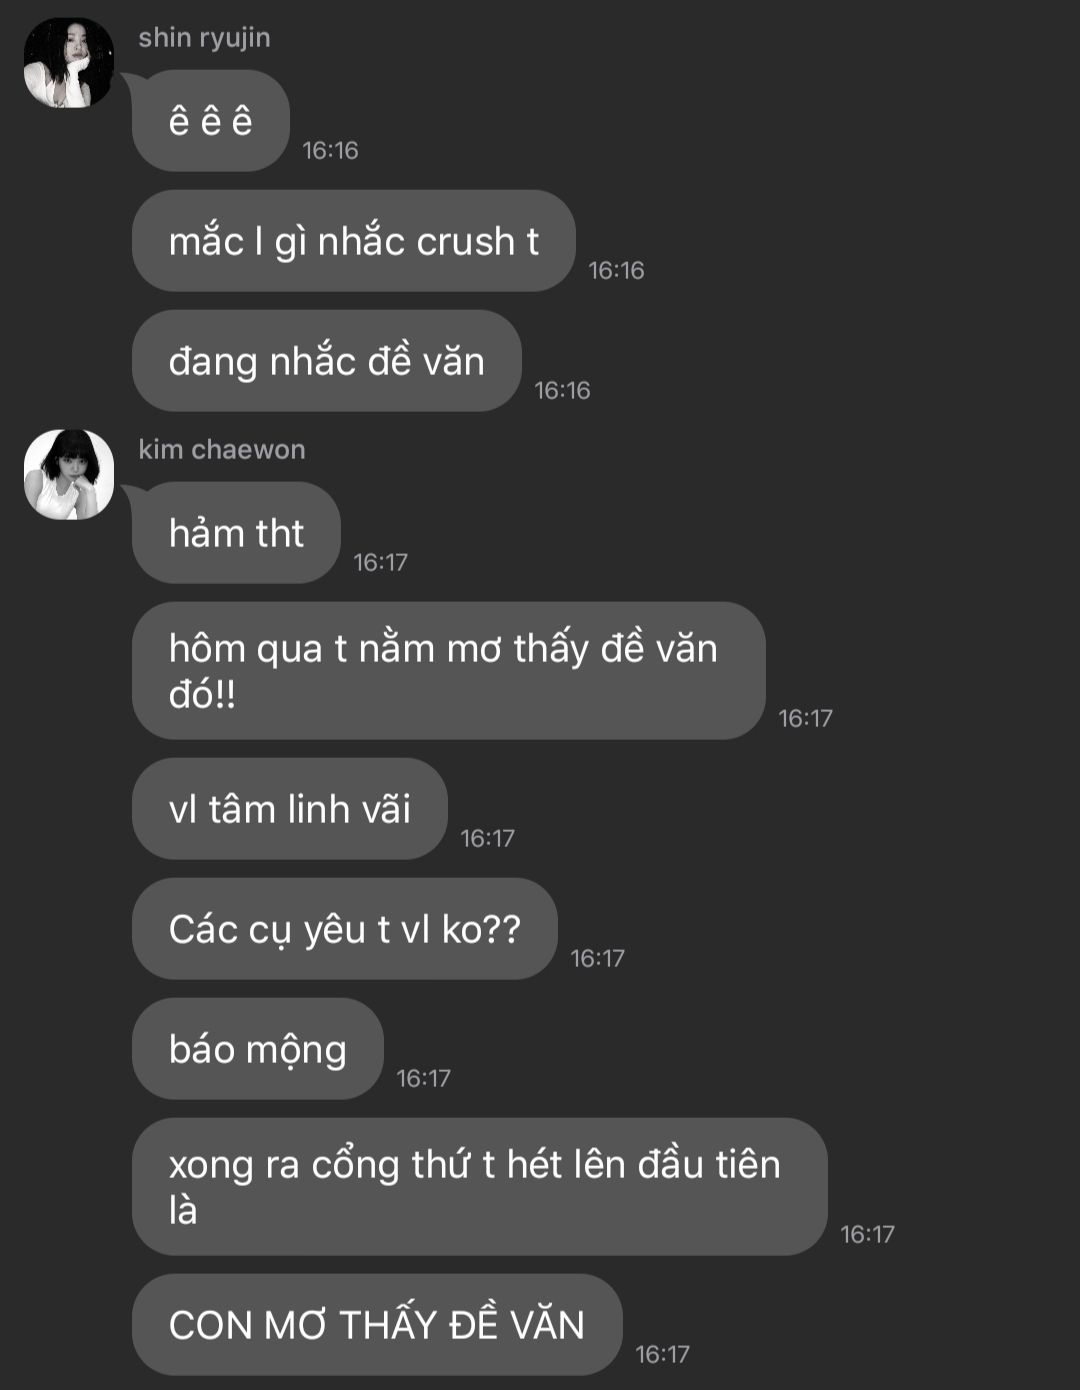The image size is (1080, 1390).
Task: Select the 'hảm tht' message bubble
Action: 236,533
